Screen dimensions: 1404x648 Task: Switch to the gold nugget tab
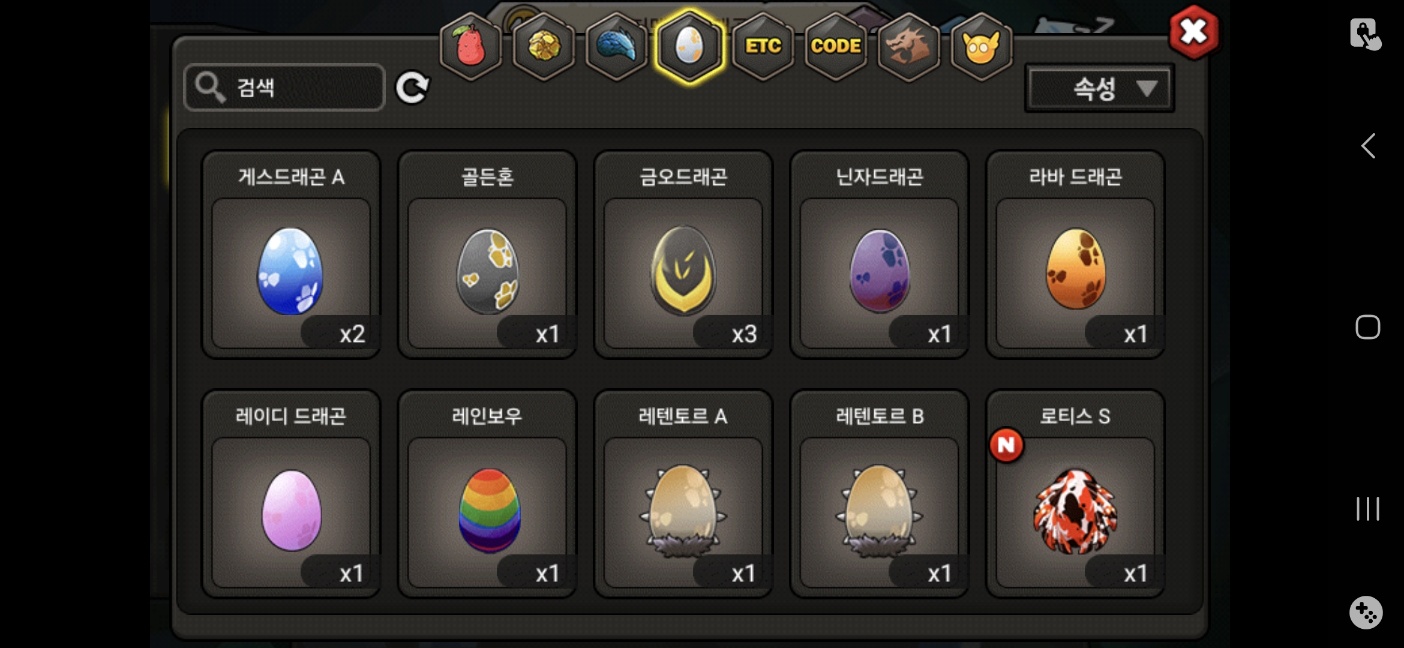[x=544, y=46]
